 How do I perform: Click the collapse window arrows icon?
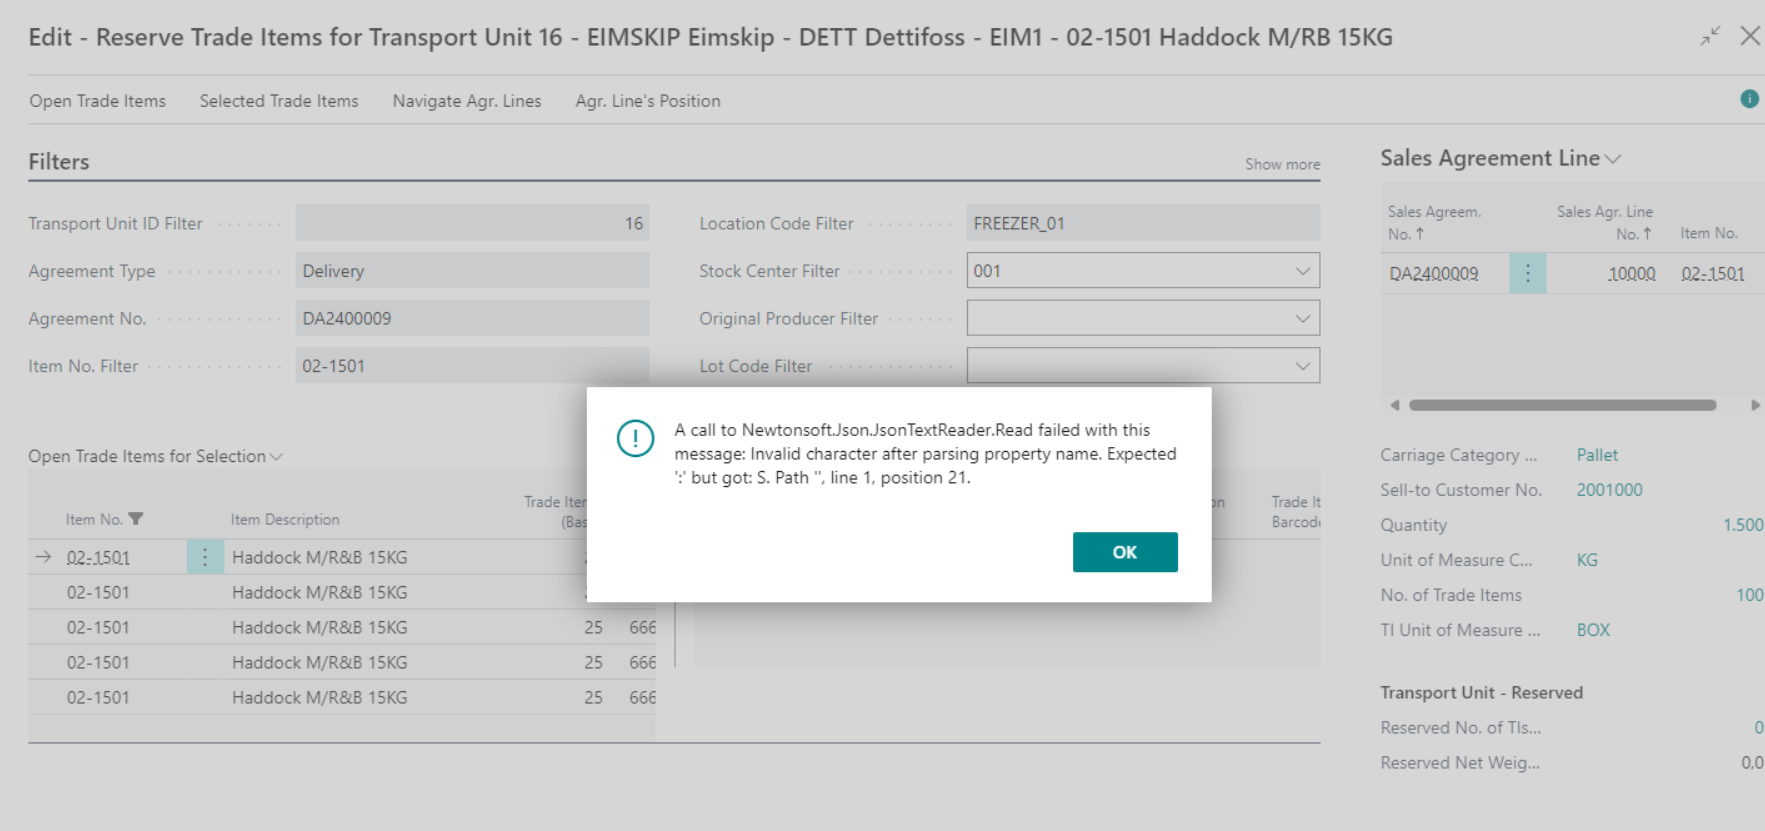1710,36
